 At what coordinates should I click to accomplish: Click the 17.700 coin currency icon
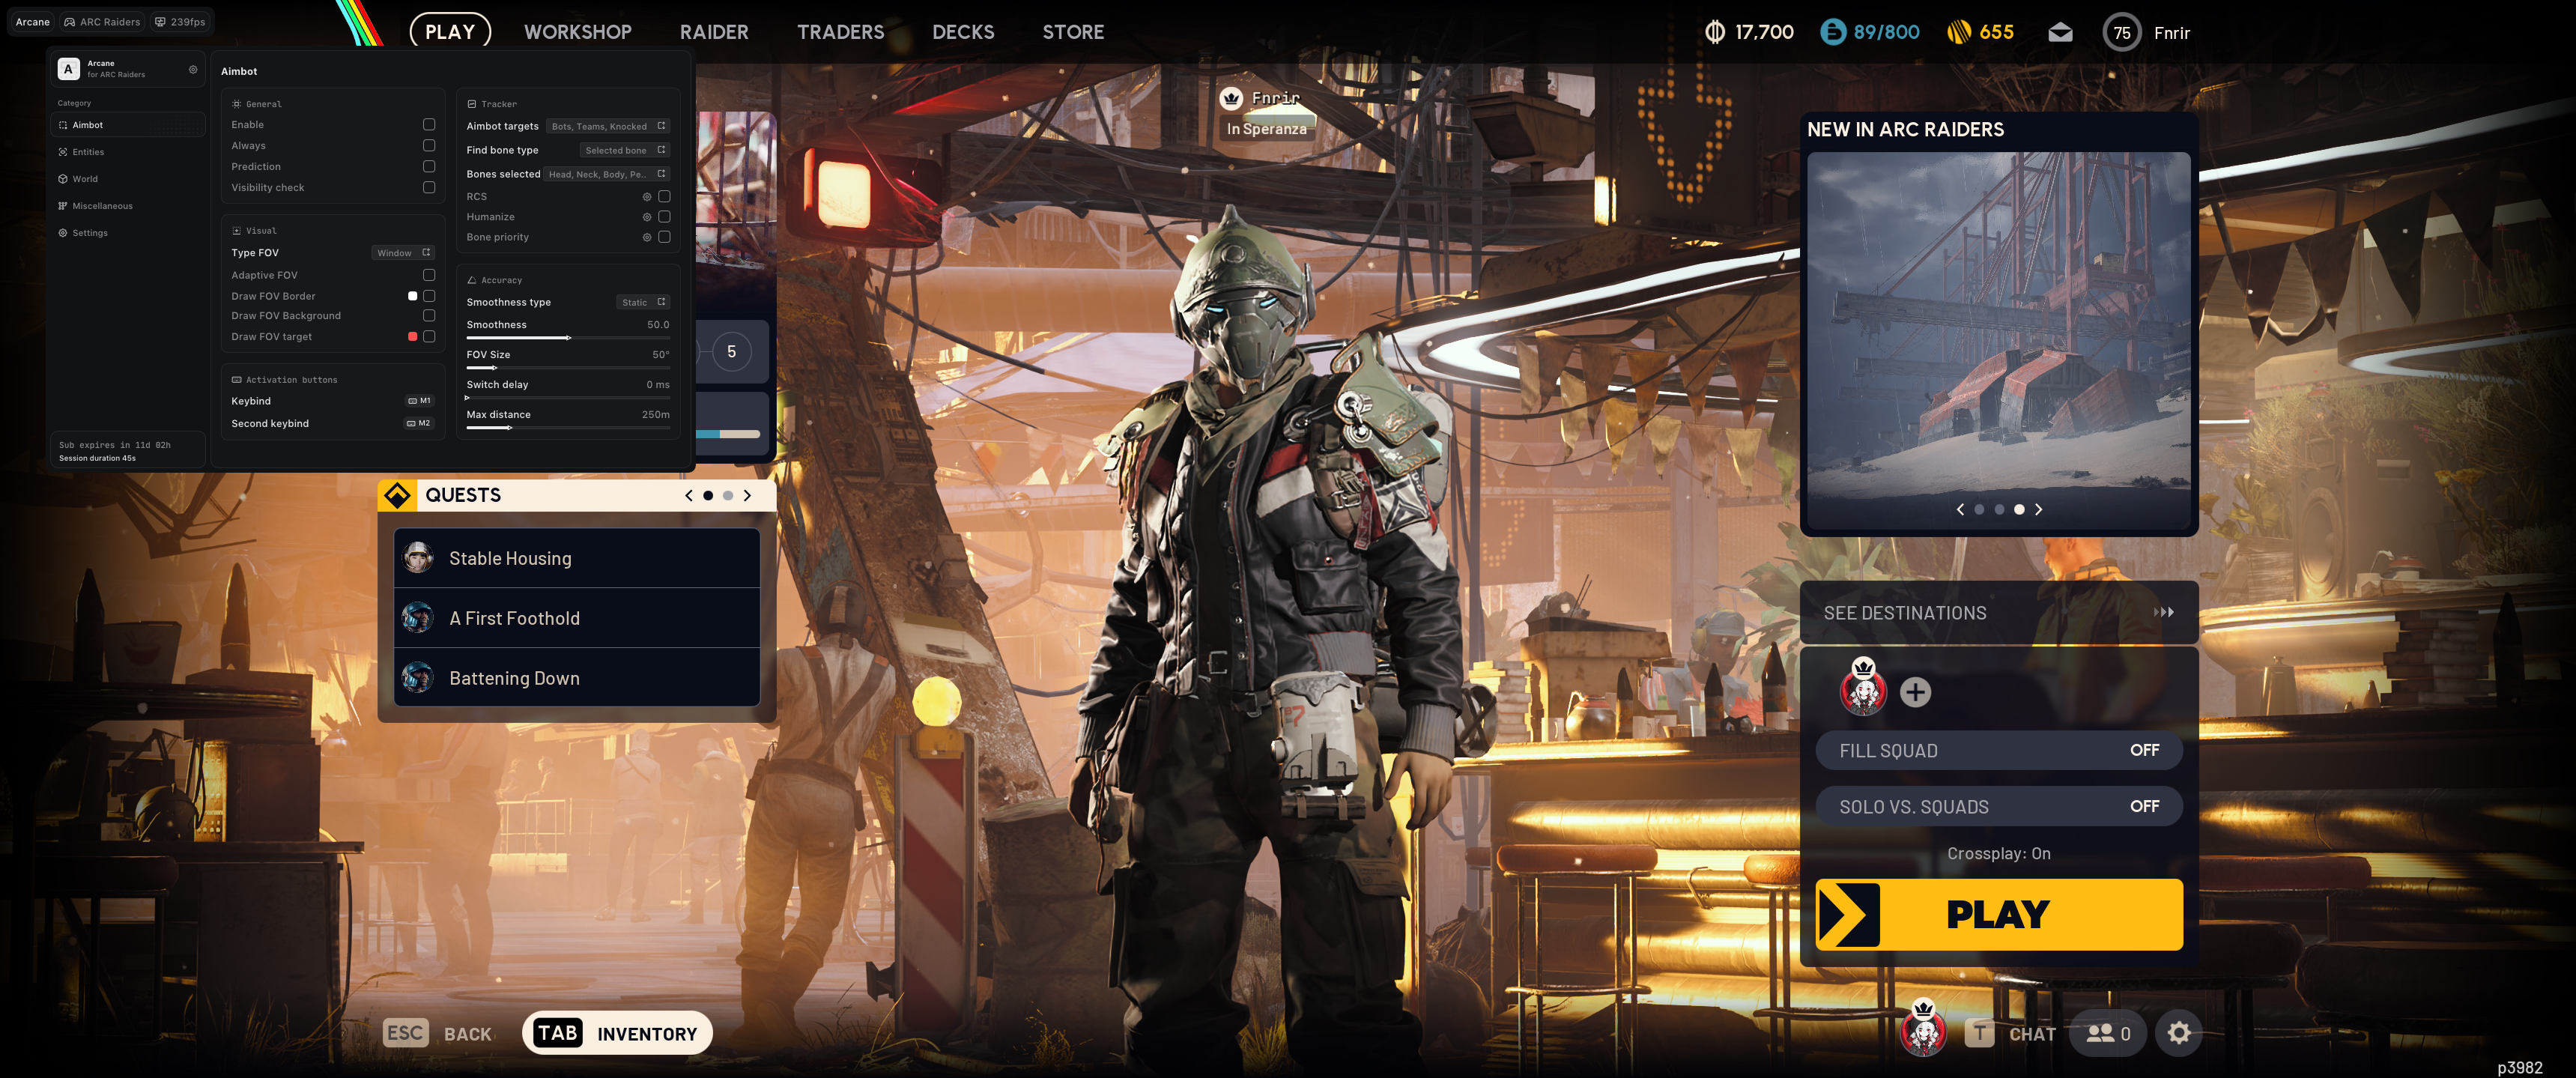tap(1715, 32)
